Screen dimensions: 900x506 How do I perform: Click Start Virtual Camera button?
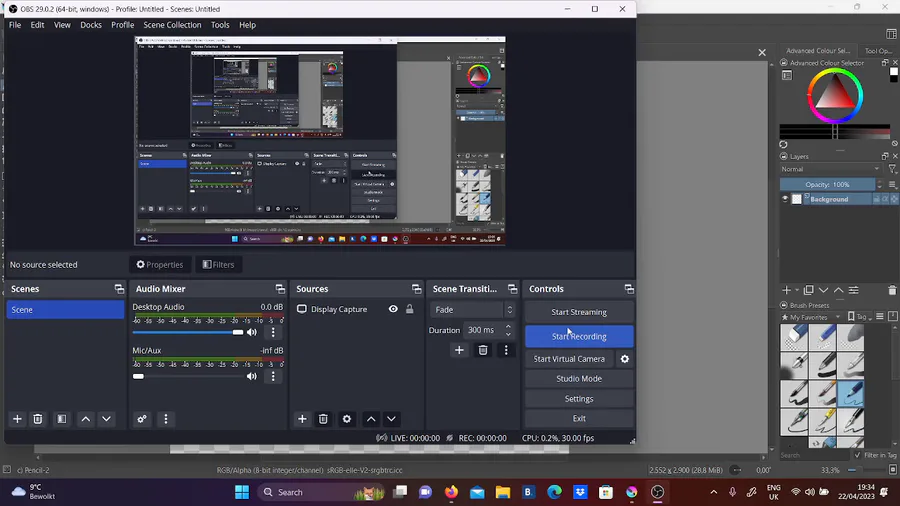569,359
